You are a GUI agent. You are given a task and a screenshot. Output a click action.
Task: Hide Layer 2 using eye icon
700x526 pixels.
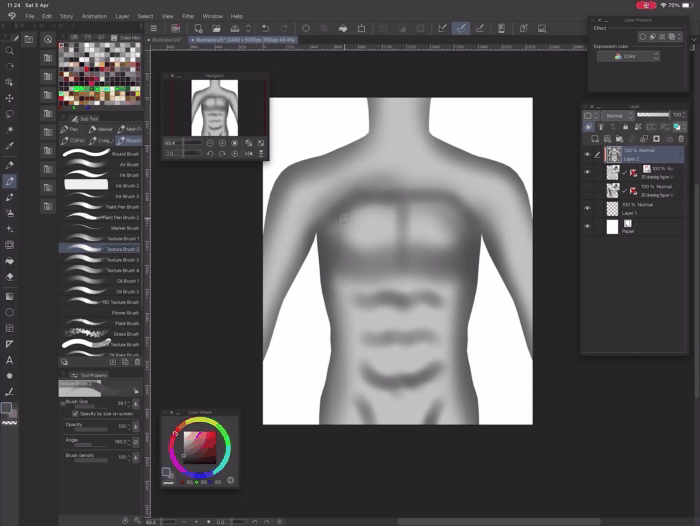tap(587, 154)
